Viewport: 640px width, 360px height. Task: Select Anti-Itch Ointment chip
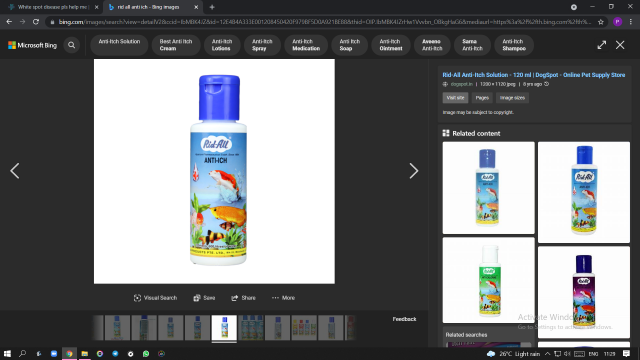[391, 44]
